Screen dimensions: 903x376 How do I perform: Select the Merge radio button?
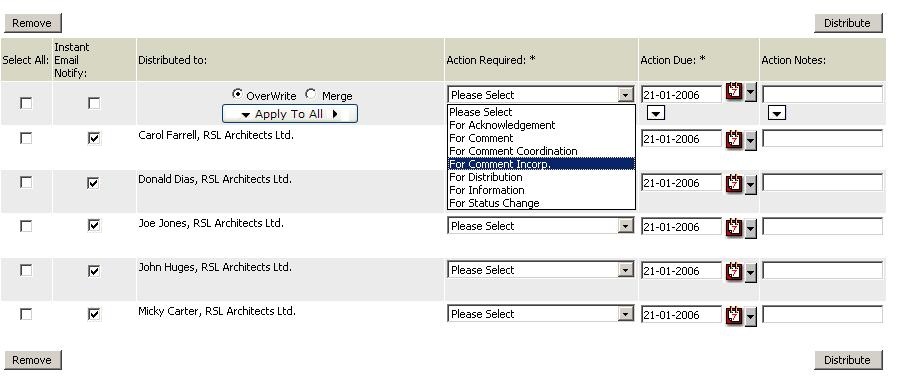tap(310, 94)
